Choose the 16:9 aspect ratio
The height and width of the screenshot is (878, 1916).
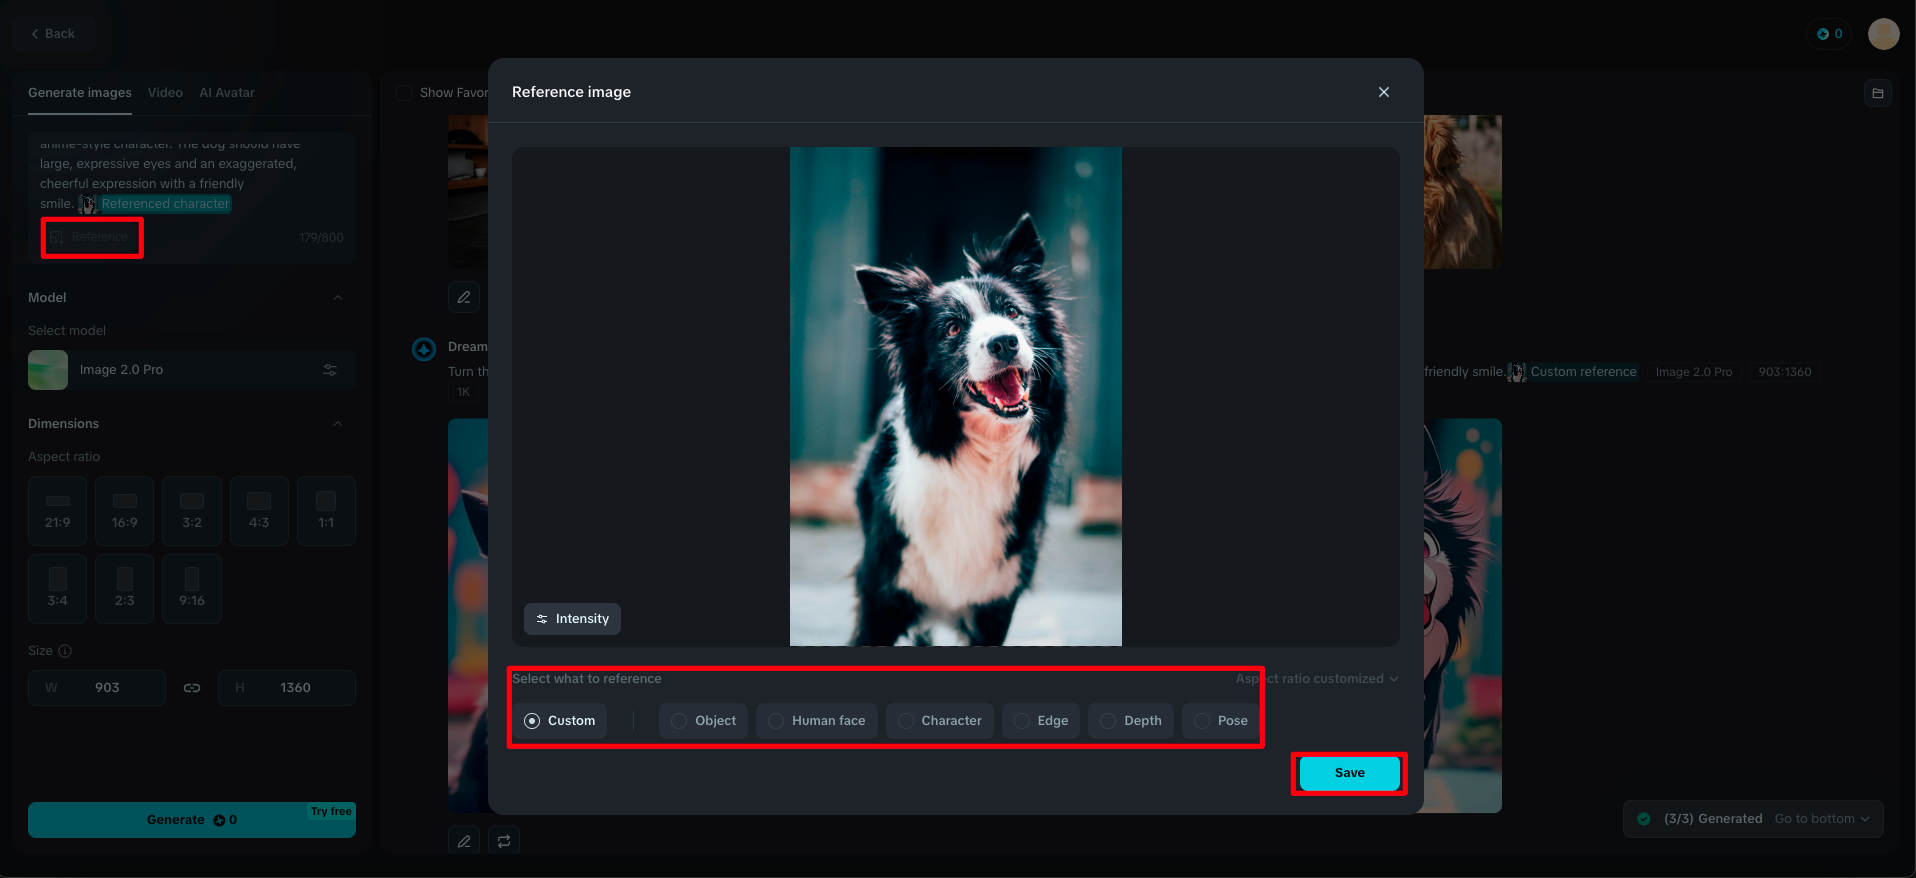click(x=125, y=511)
